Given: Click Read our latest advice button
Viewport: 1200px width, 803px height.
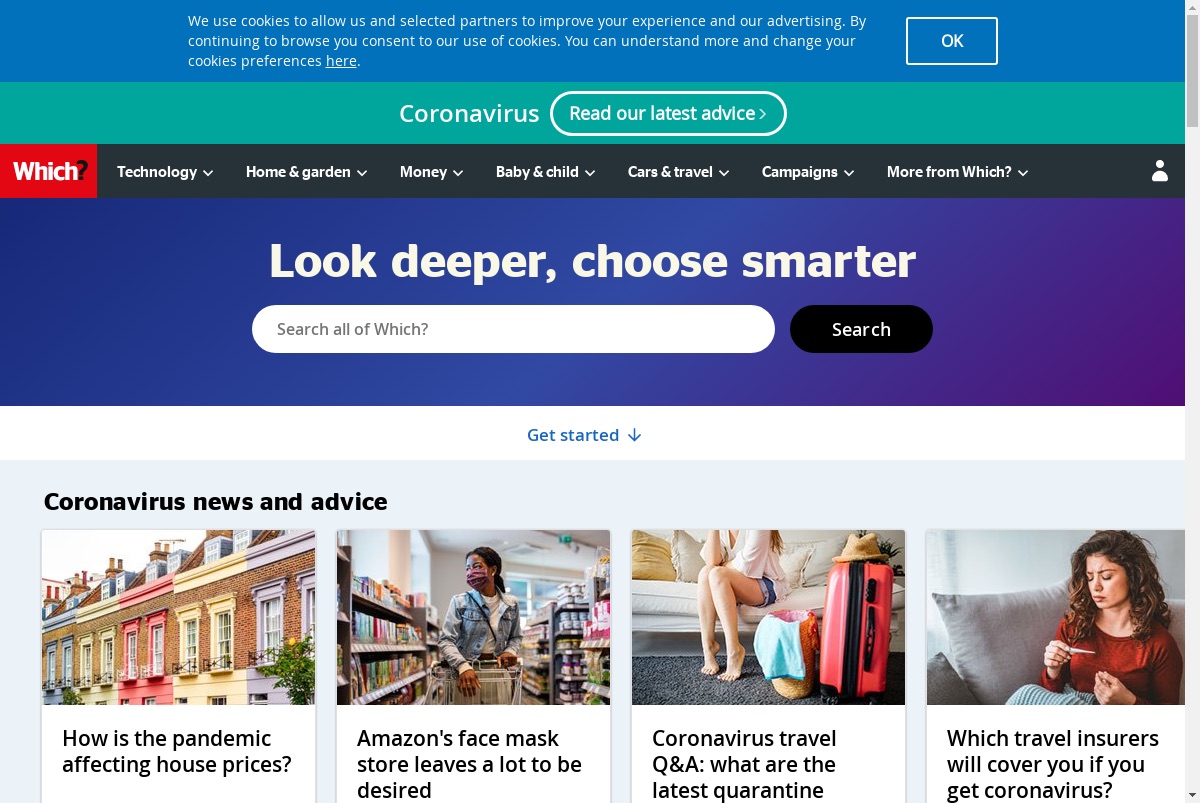Looking at the screenshot, I should (668, 113).
